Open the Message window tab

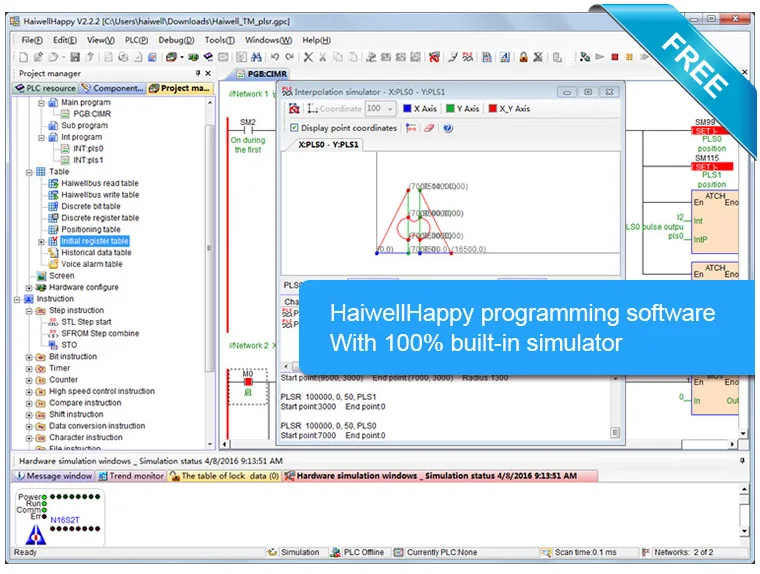(x=53, y=476)
